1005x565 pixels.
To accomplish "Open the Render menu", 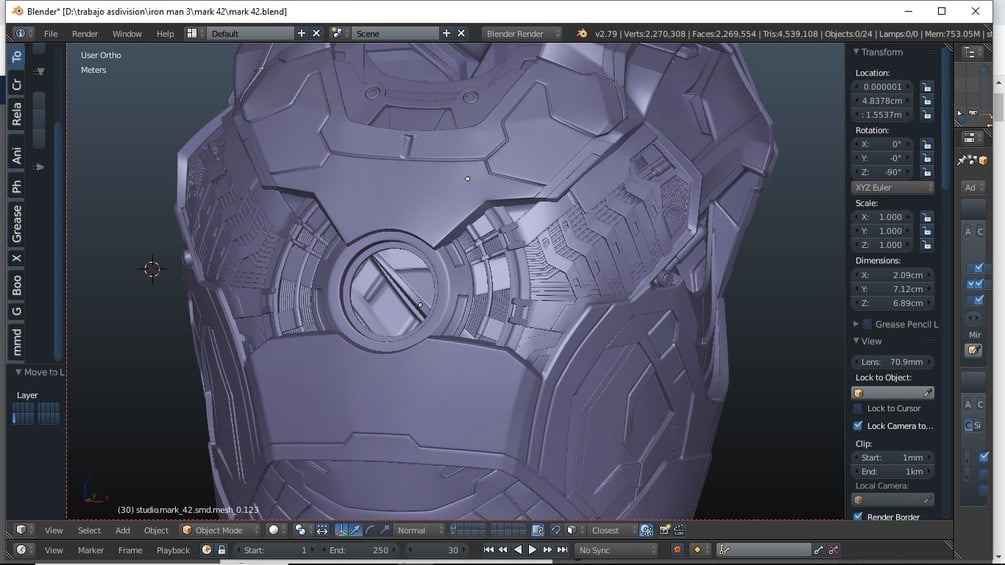I will pos(85,33).
